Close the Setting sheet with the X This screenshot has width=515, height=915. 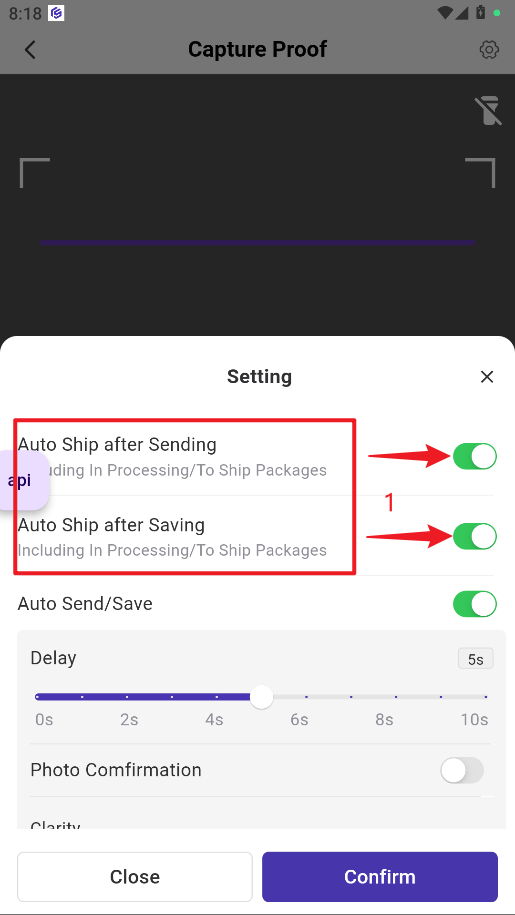(x=487, y=377)
